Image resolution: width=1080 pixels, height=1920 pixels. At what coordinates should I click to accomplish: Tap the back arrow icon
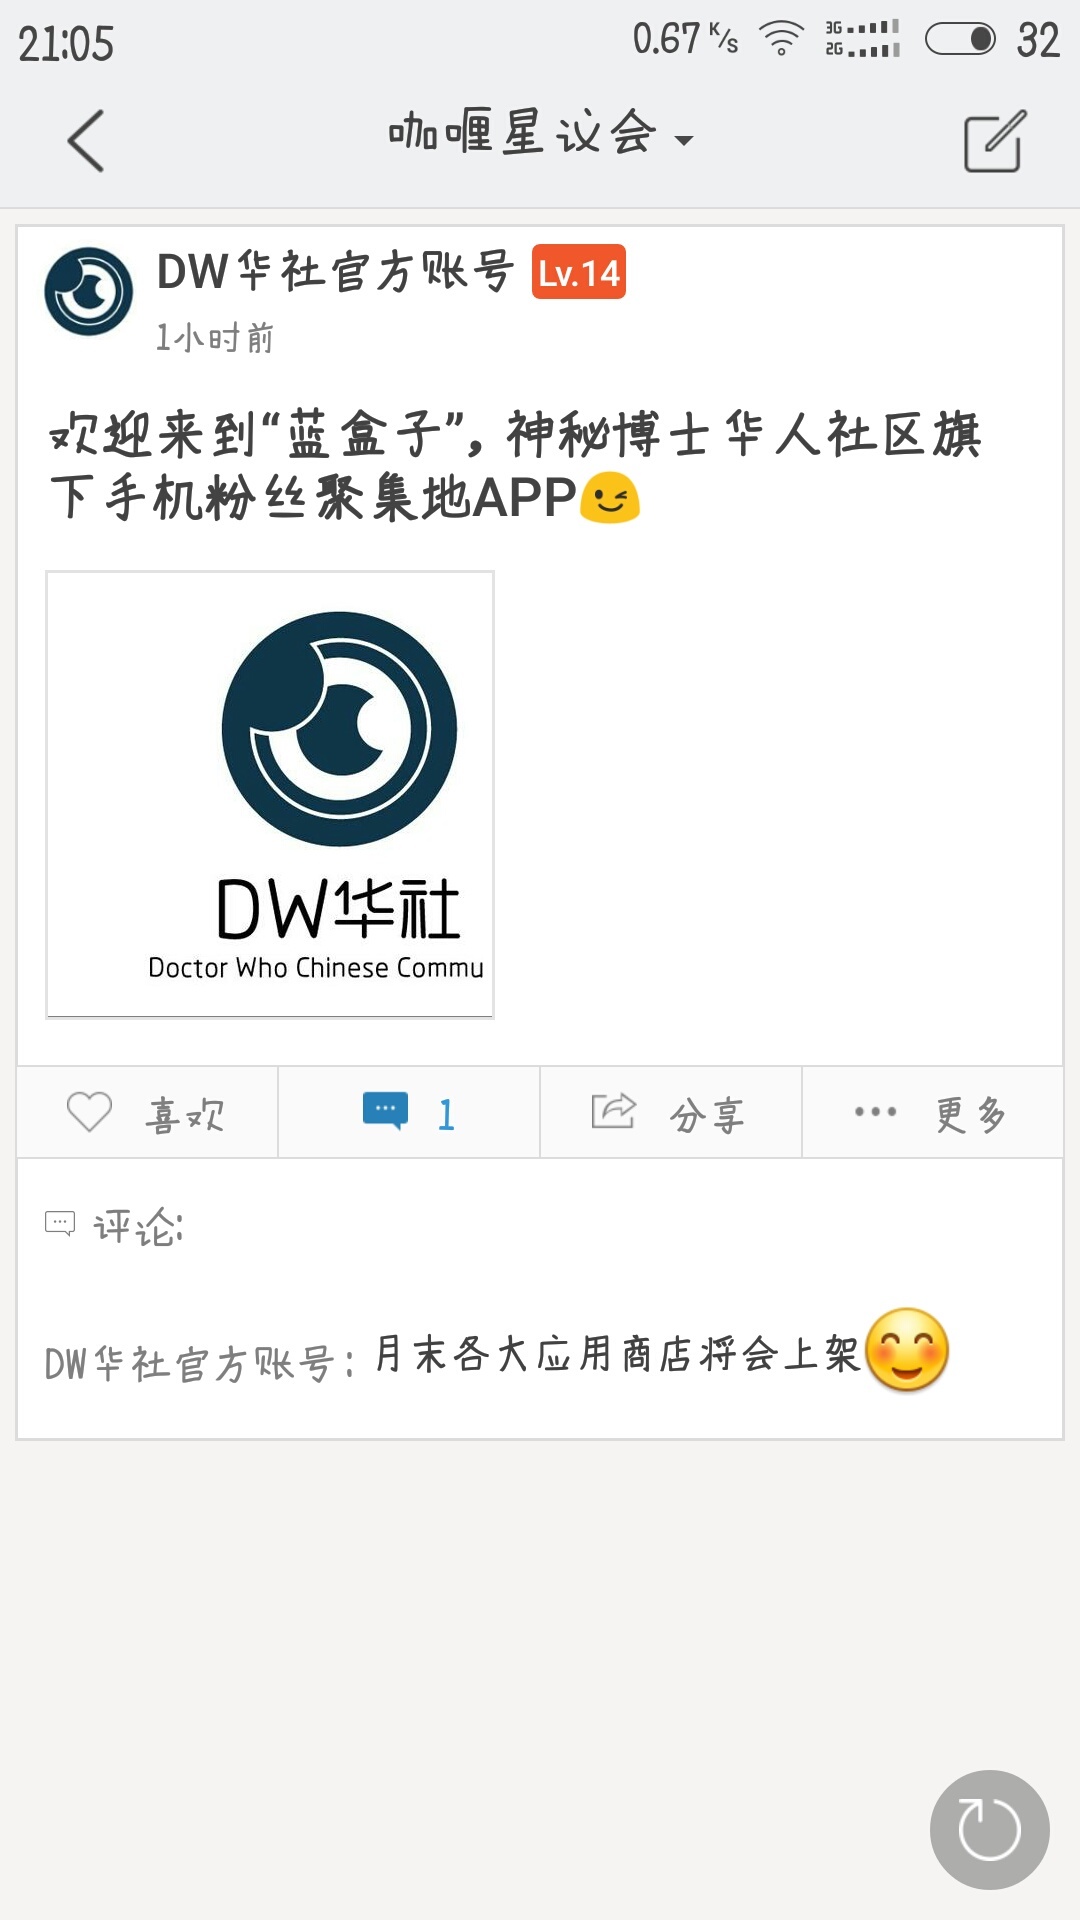(86, 141)
